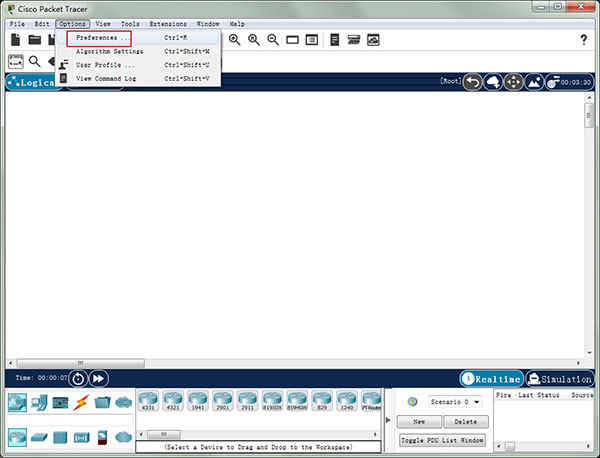Click Toggle PDU List Window button
This screenshot has width=600, height=458.
point(442,440)
